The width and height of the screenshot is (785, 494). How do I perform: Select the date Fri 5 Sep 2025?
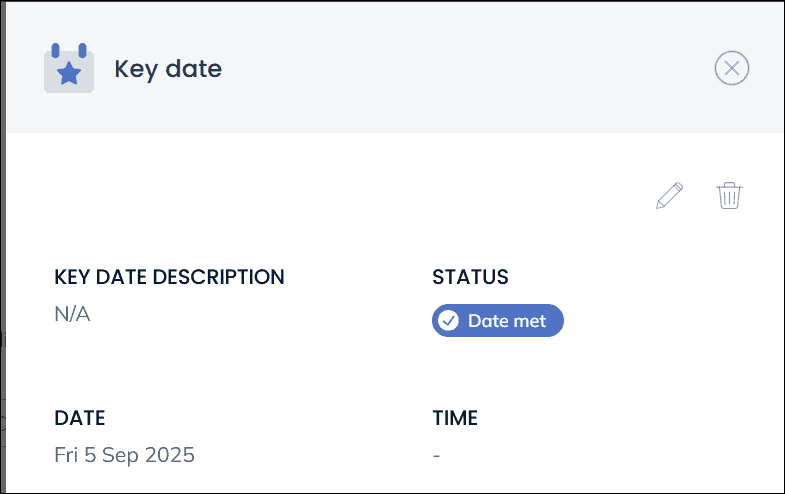coord(124,455)
